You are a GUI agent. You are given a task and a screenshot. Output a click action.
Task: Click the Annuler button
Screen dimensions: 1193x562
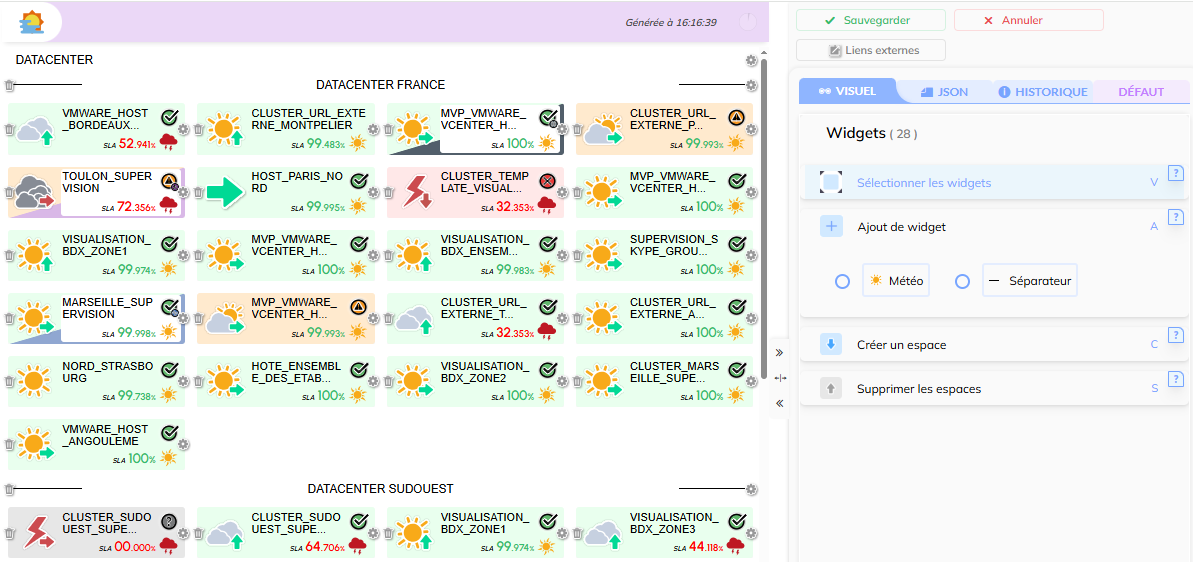1028,20
